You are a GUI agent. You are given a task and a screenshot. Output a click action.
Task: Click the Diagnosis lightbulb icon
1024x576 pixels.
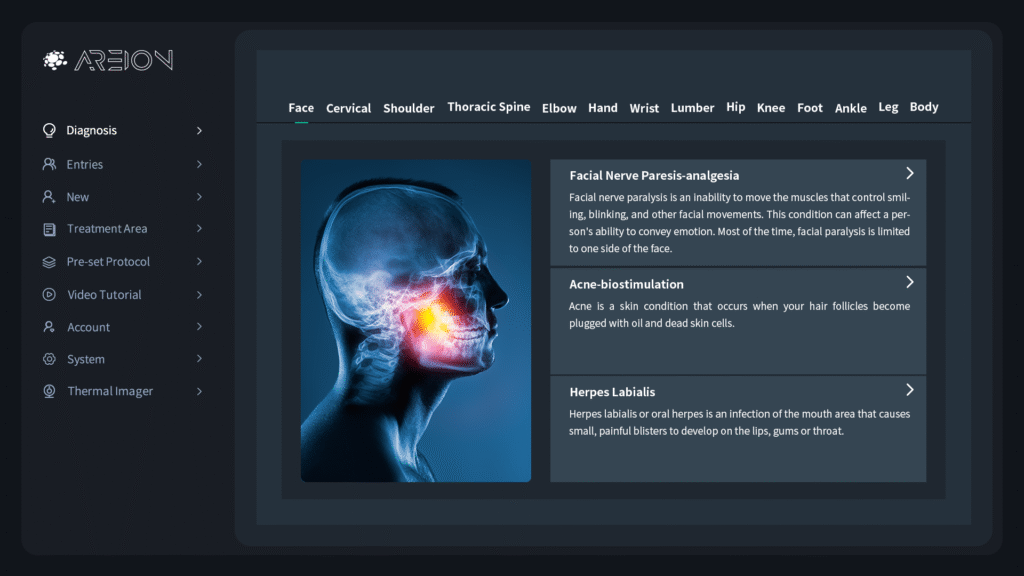[49, 131]
